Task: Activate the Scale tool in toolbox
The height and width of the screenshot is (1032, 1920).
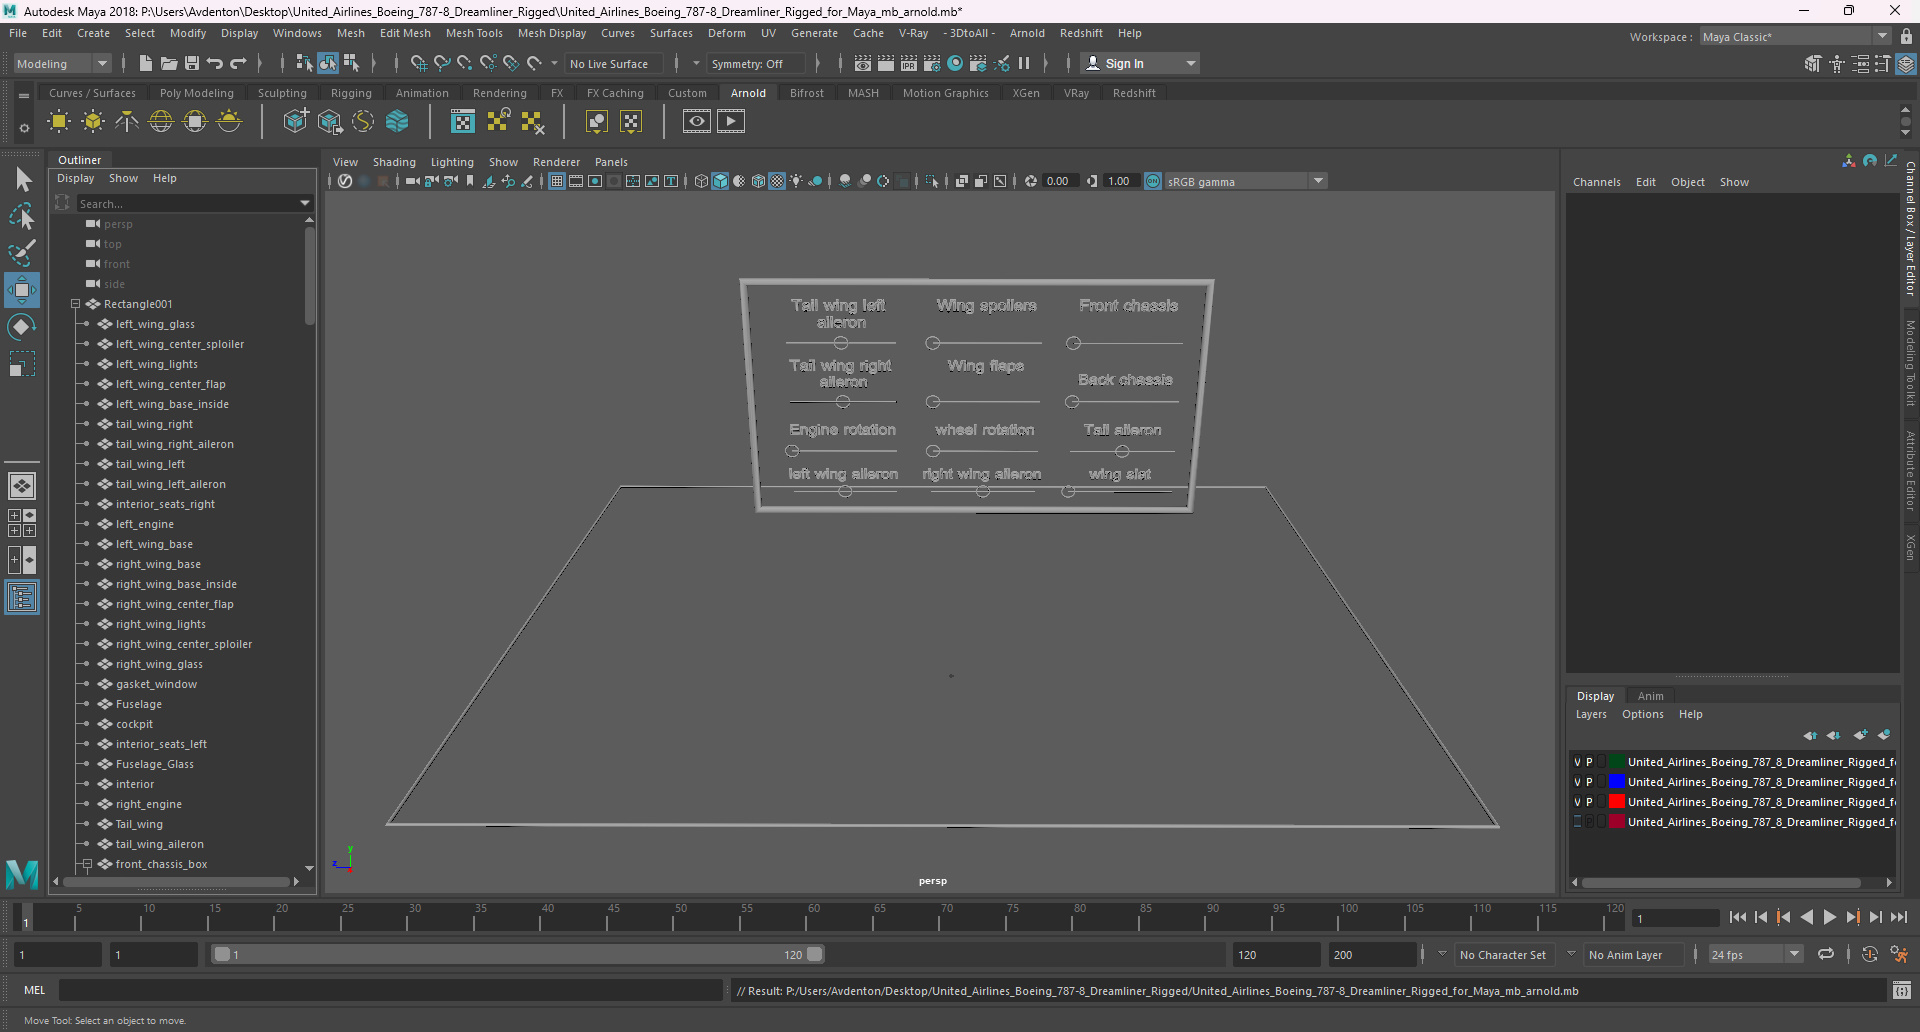Action: tap(22, 364)
